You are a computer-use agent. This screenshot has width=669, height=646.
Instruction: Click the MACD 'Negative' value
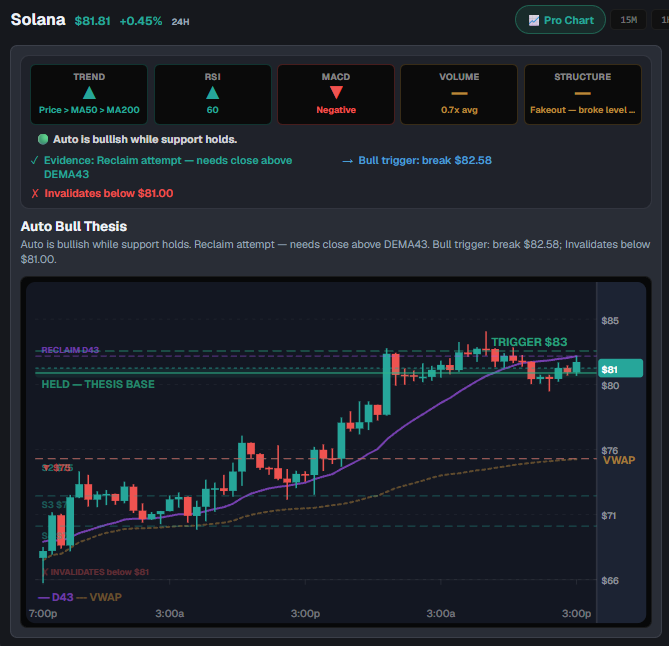click(x=336, y=110)
